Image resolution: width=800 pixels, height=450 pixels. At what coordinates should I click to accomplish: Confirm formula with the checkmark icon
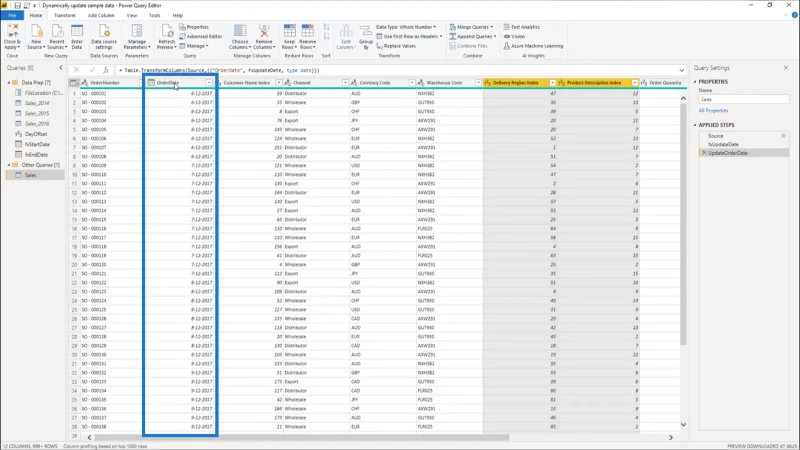(92, 70)
